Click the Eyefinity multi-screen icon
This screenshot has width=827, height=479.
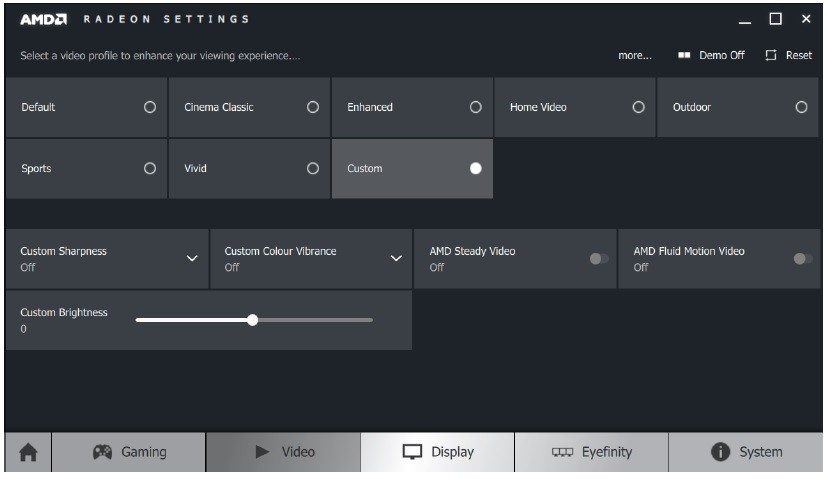point(562,452)
